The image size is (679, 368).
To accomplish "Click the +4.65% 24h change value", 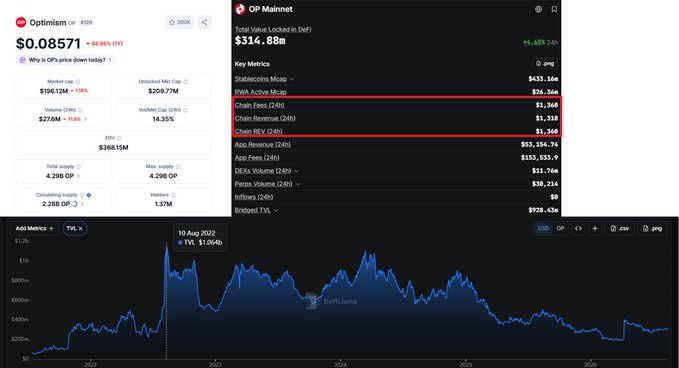I will [x=540, y=42].
